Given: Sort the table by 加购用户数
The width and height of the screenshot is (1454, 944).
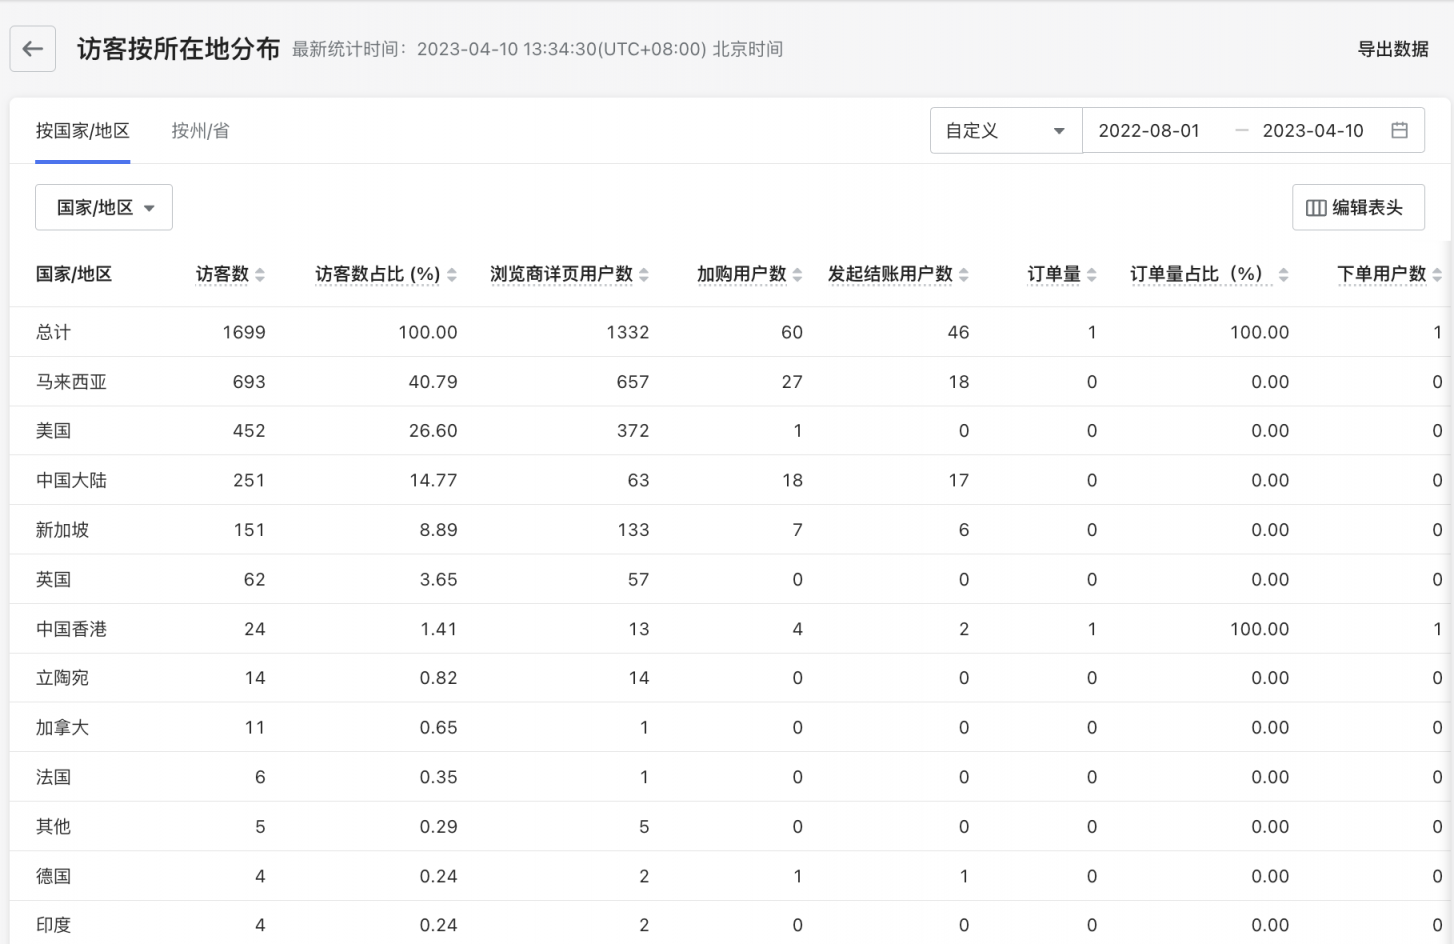Looking at the screenshot, I should pos(798,273).
